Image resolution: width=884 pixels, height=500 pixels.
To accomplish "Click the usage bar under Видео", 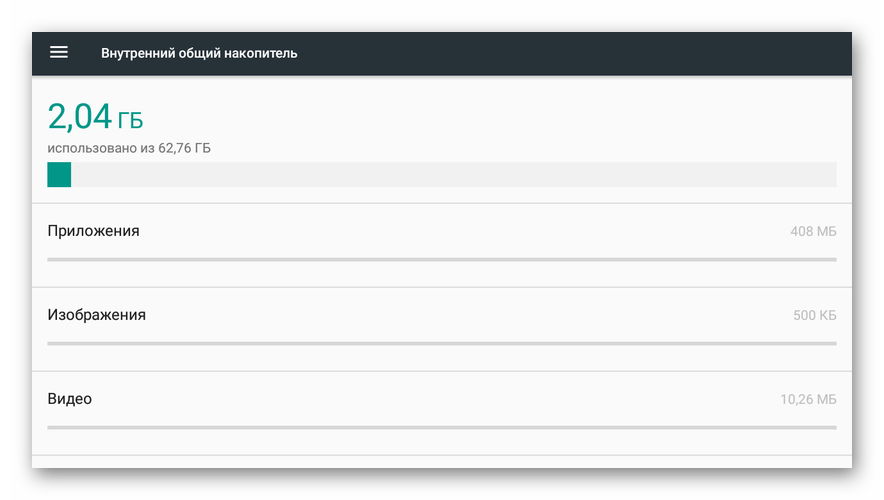I will (441, 427).
